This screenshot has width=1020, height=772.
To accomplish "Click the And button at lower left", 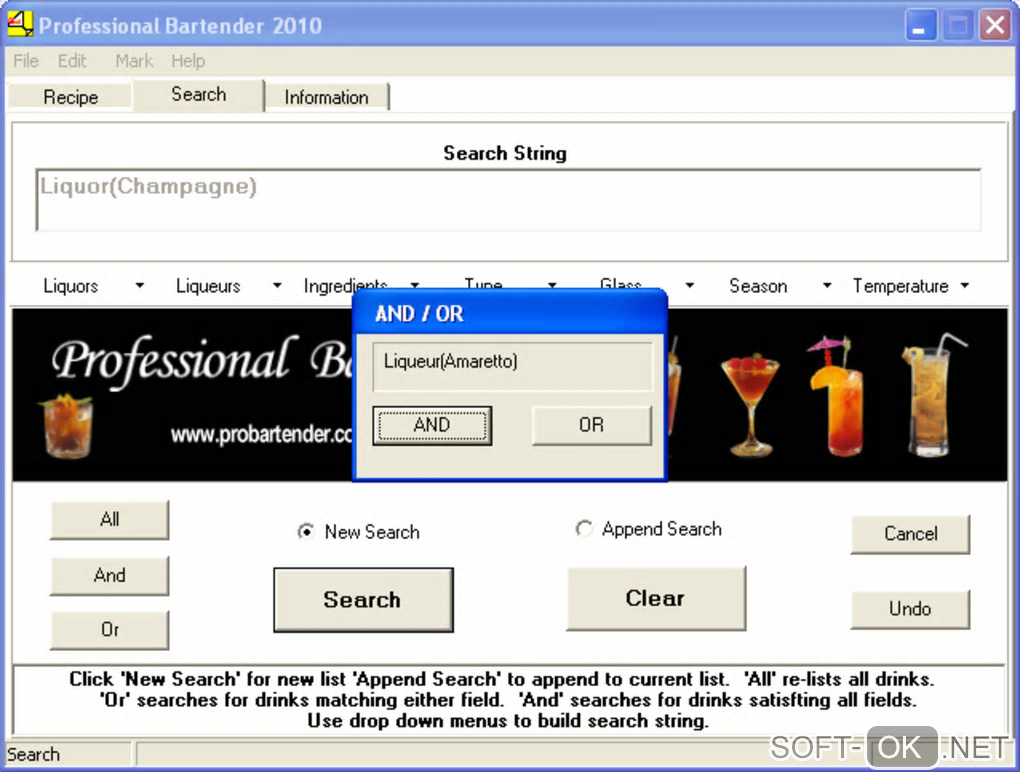I will [x=109, y=576].
